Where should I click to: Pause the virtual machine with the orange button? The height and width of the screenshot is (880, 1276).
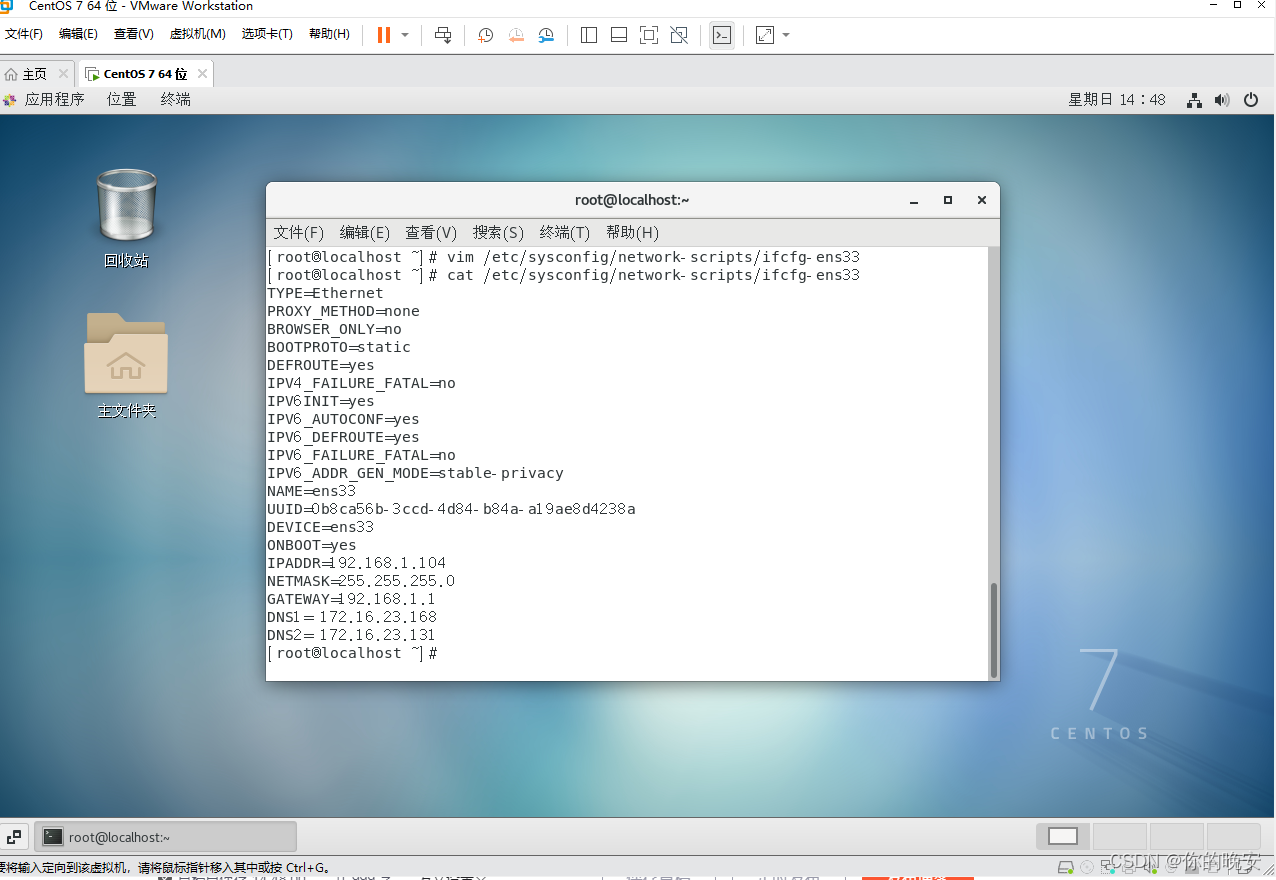pos(384,35)
